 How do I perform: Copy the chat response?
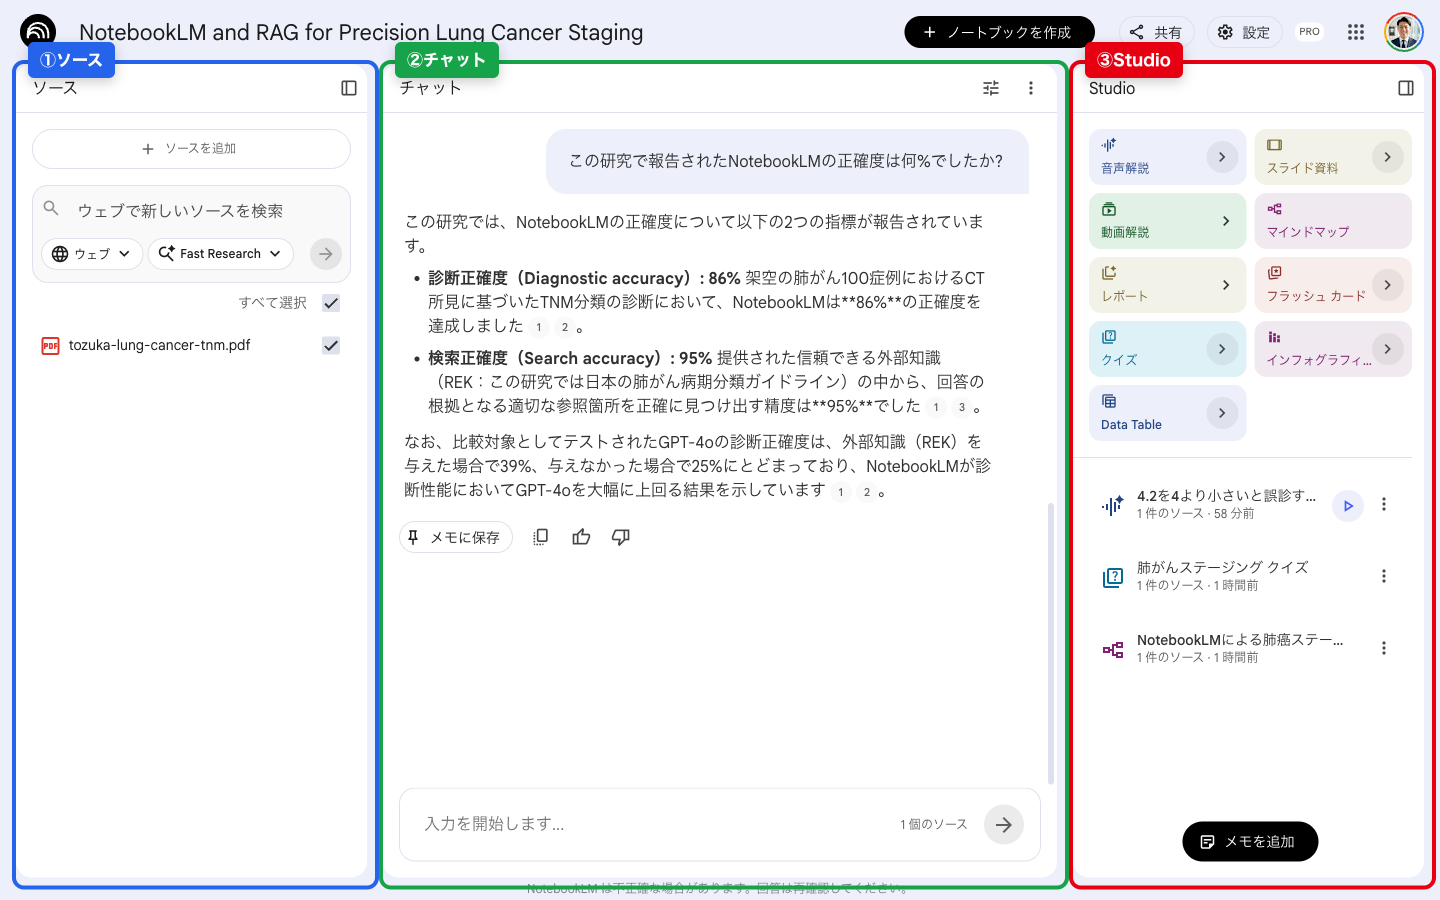(541, 537)
